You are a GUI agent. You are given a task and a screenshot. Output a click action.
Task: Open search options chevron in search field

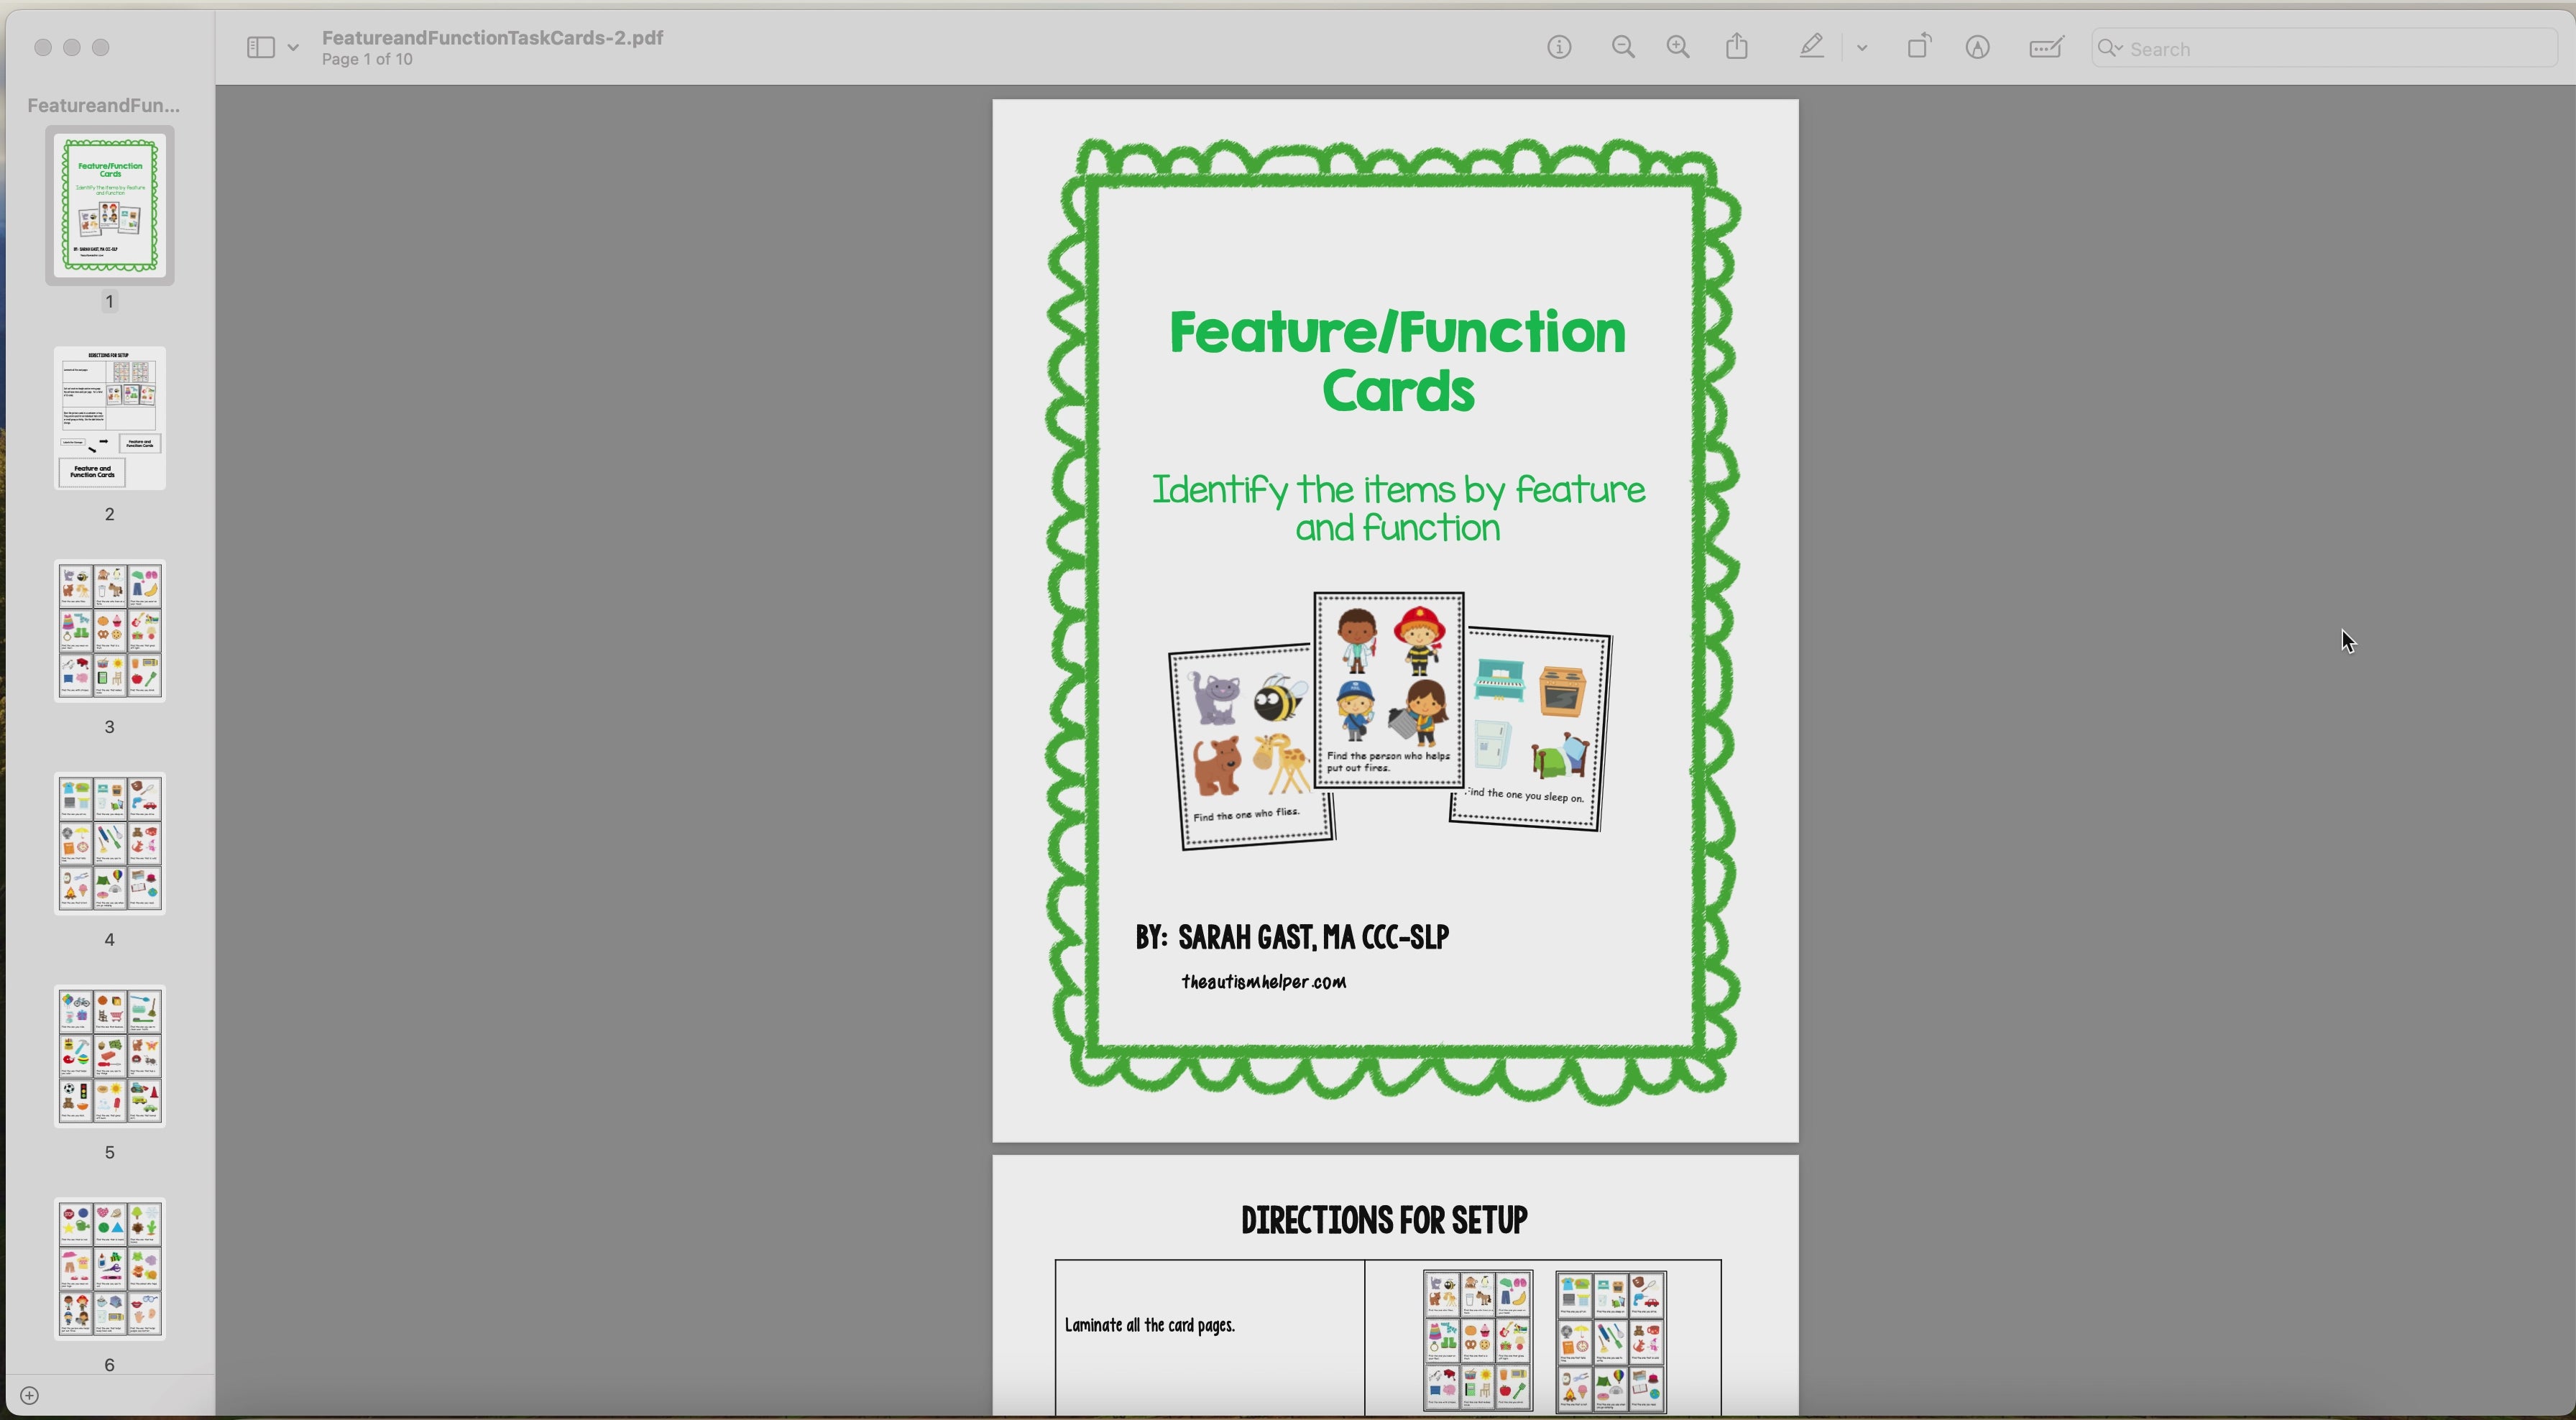(x=2111, y=48)
